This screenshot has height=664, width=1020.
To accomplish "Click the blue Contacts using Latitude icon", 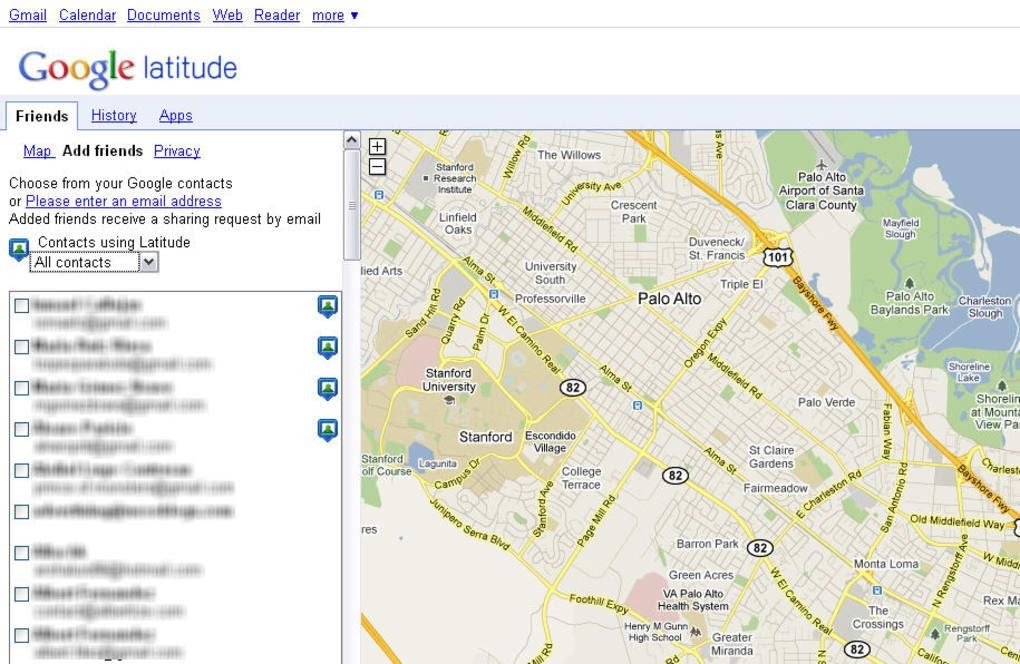I will click(x=20, y=247).
